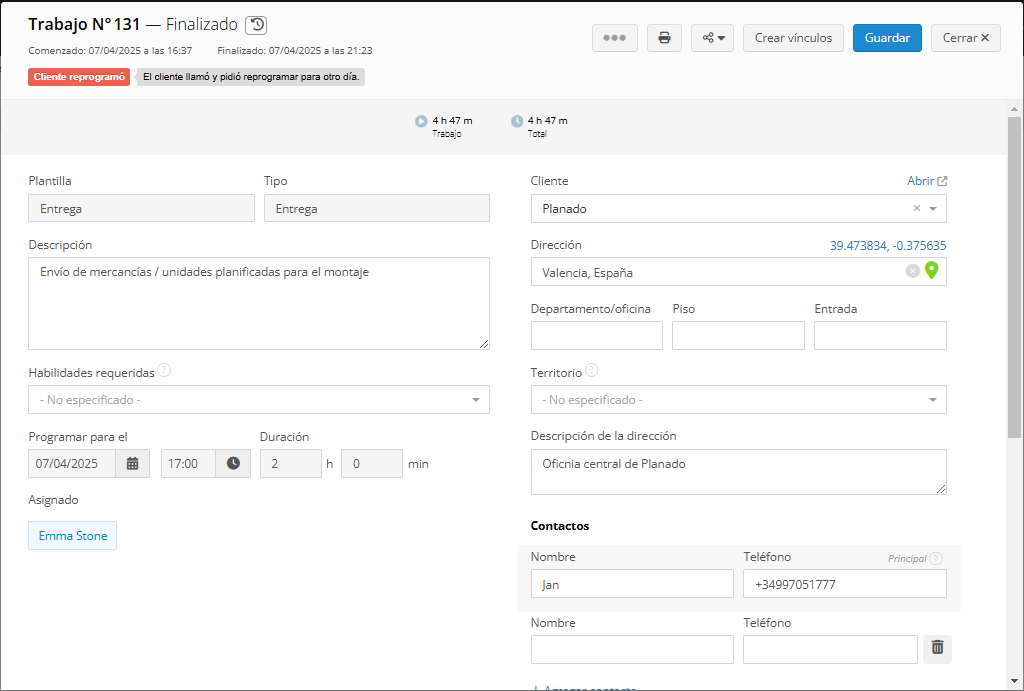Focus the Descripción text area

pos(259,304)
